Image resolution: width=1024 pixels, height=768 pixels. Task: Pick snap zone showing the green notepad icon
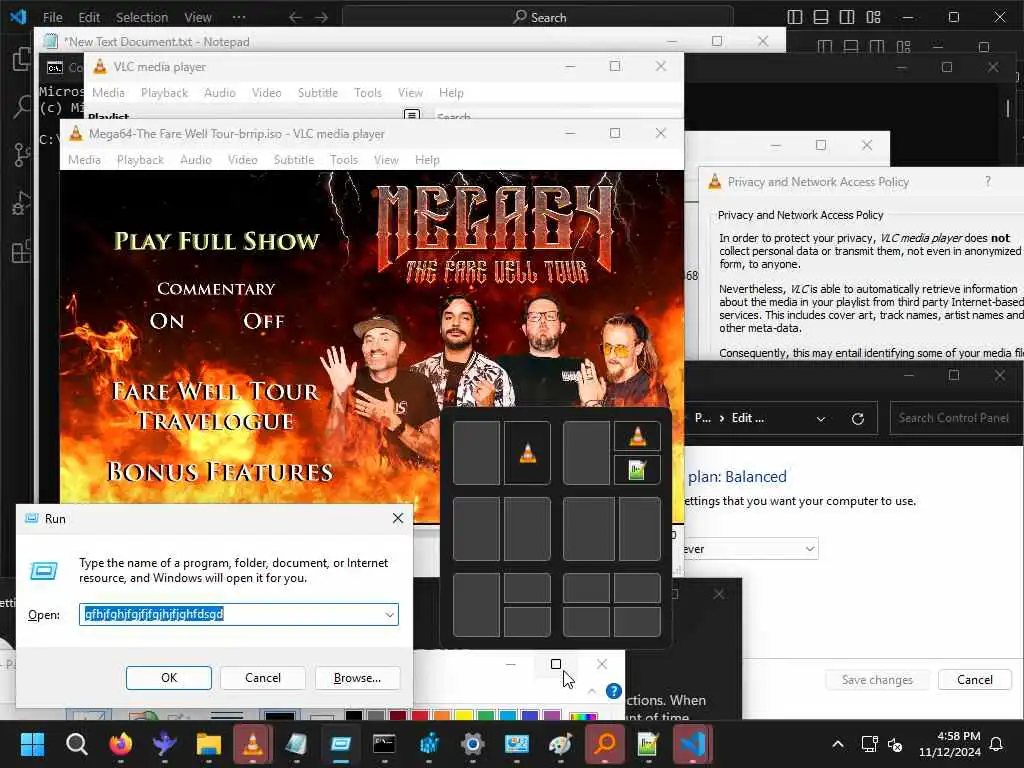[x=637, y=470]
